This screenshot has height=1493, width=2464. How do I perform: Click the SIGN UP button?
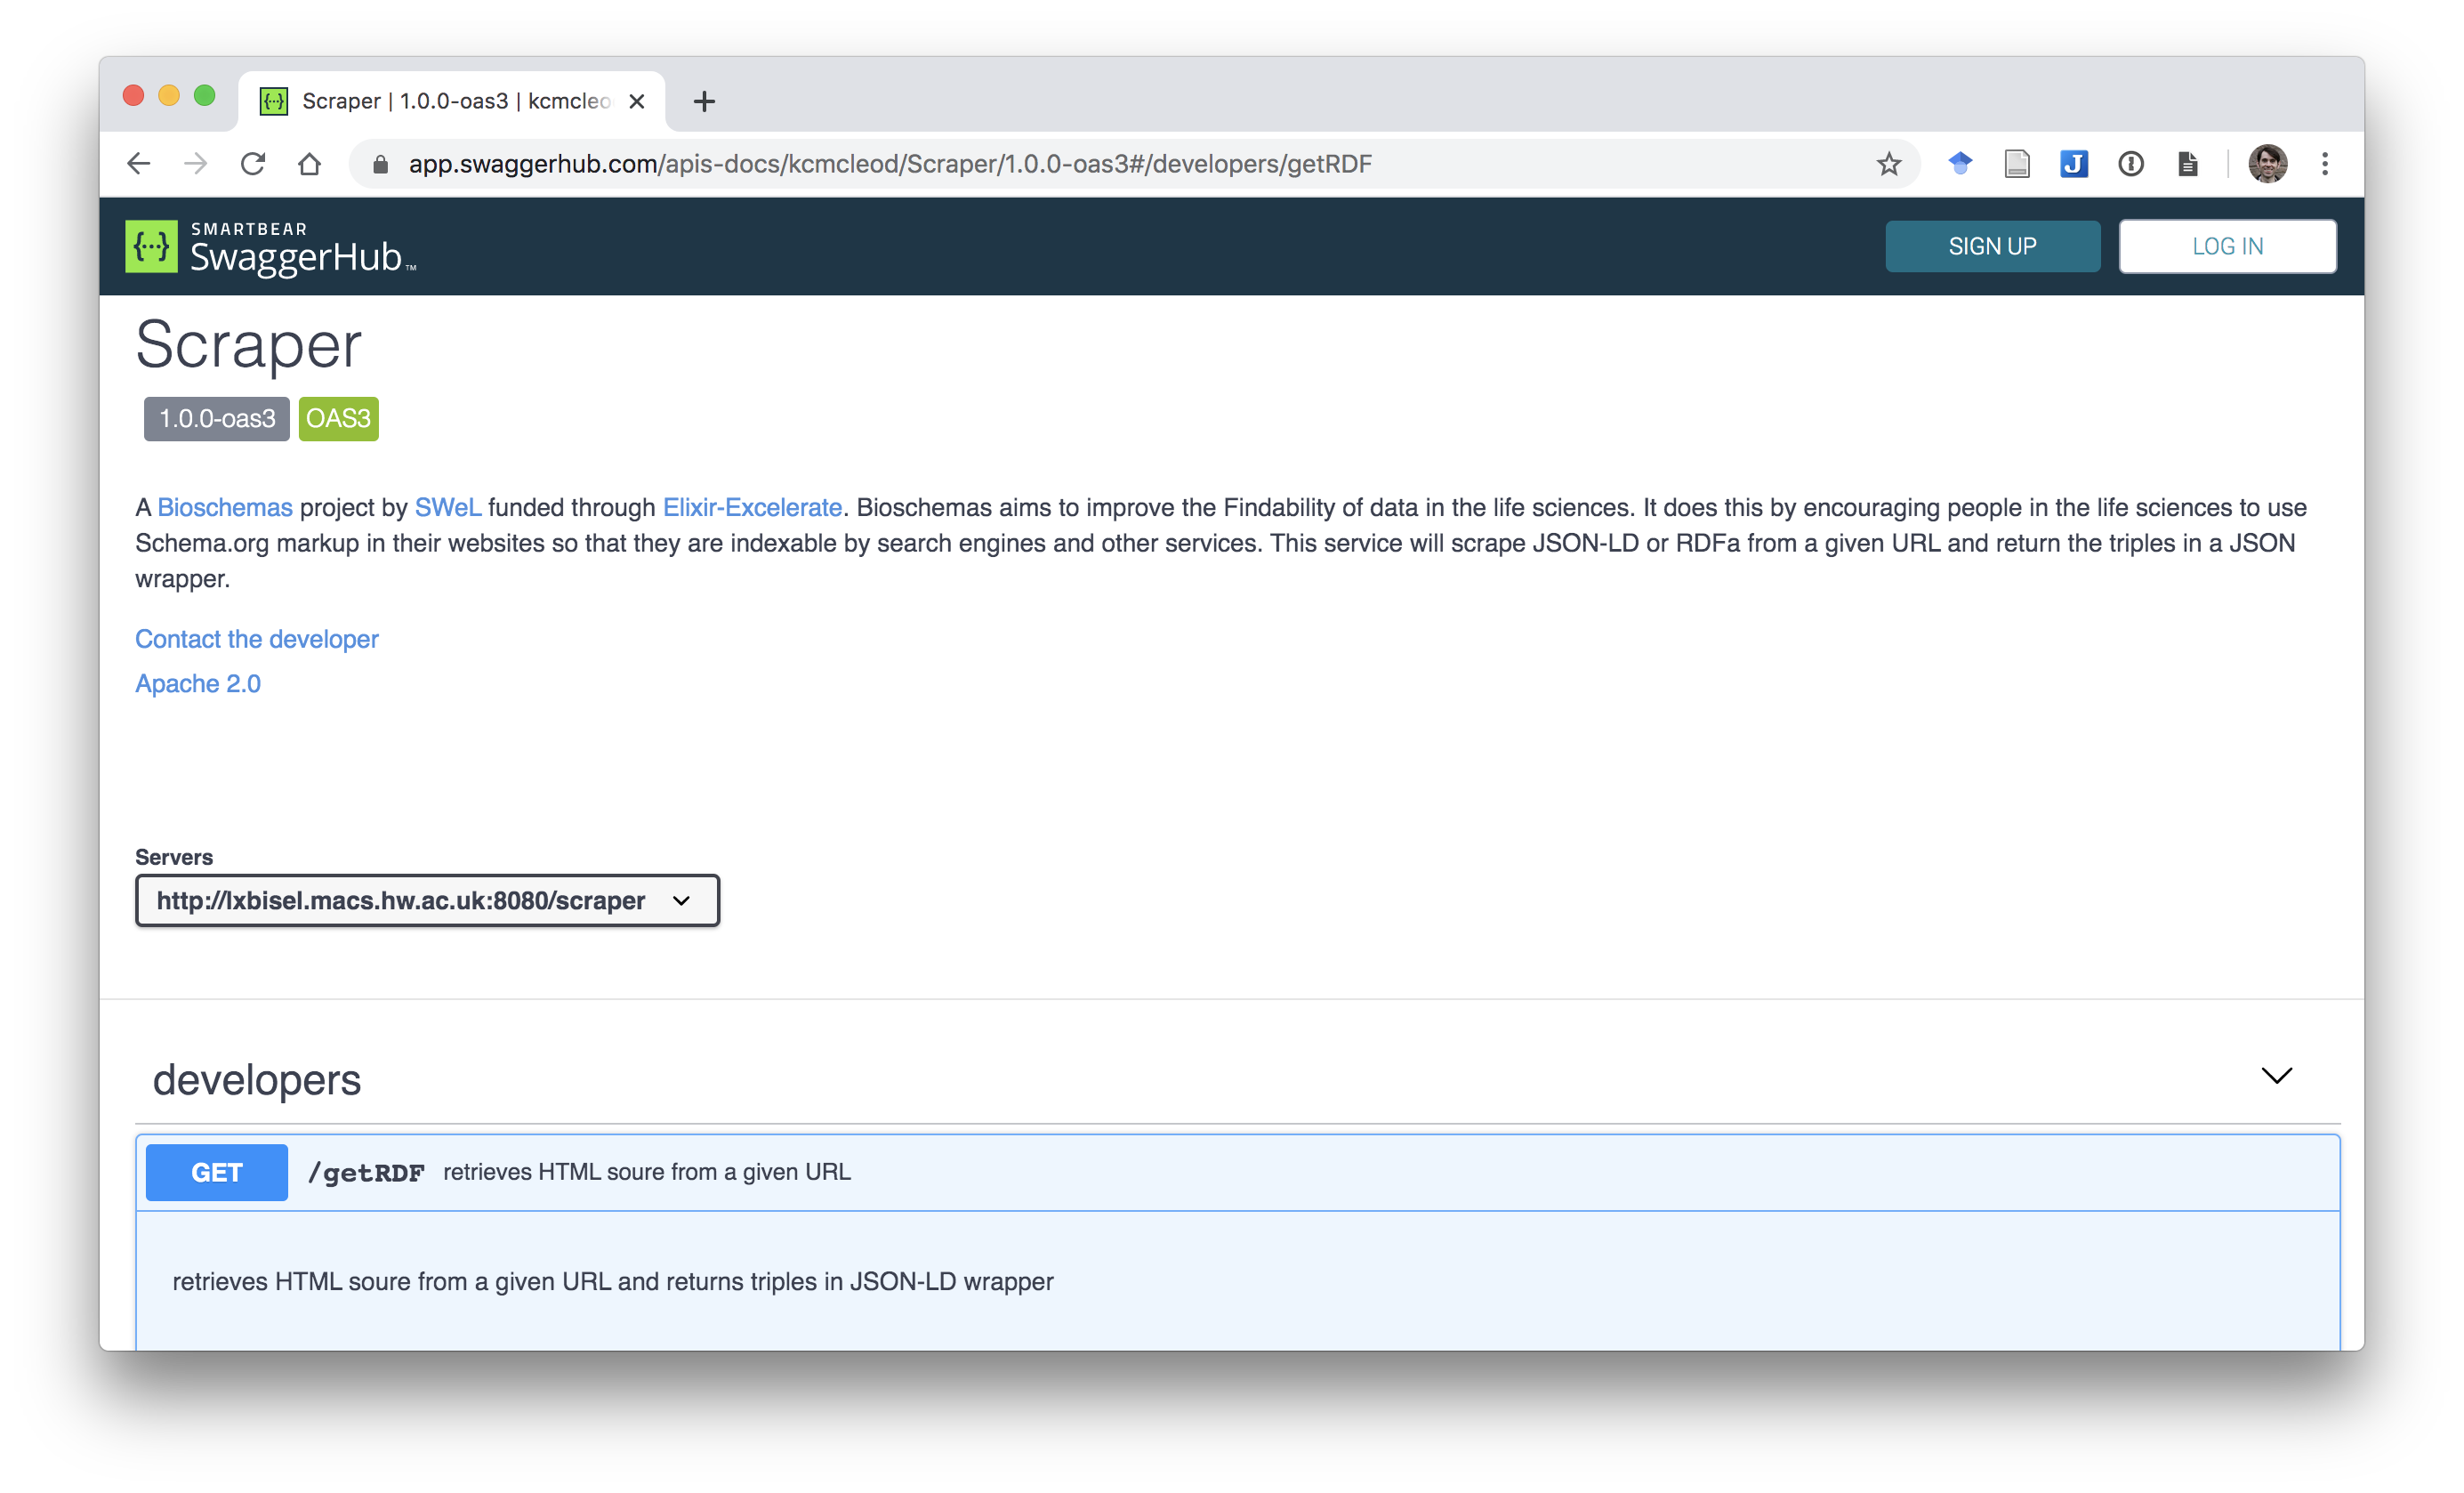[x=1991, y=246]
